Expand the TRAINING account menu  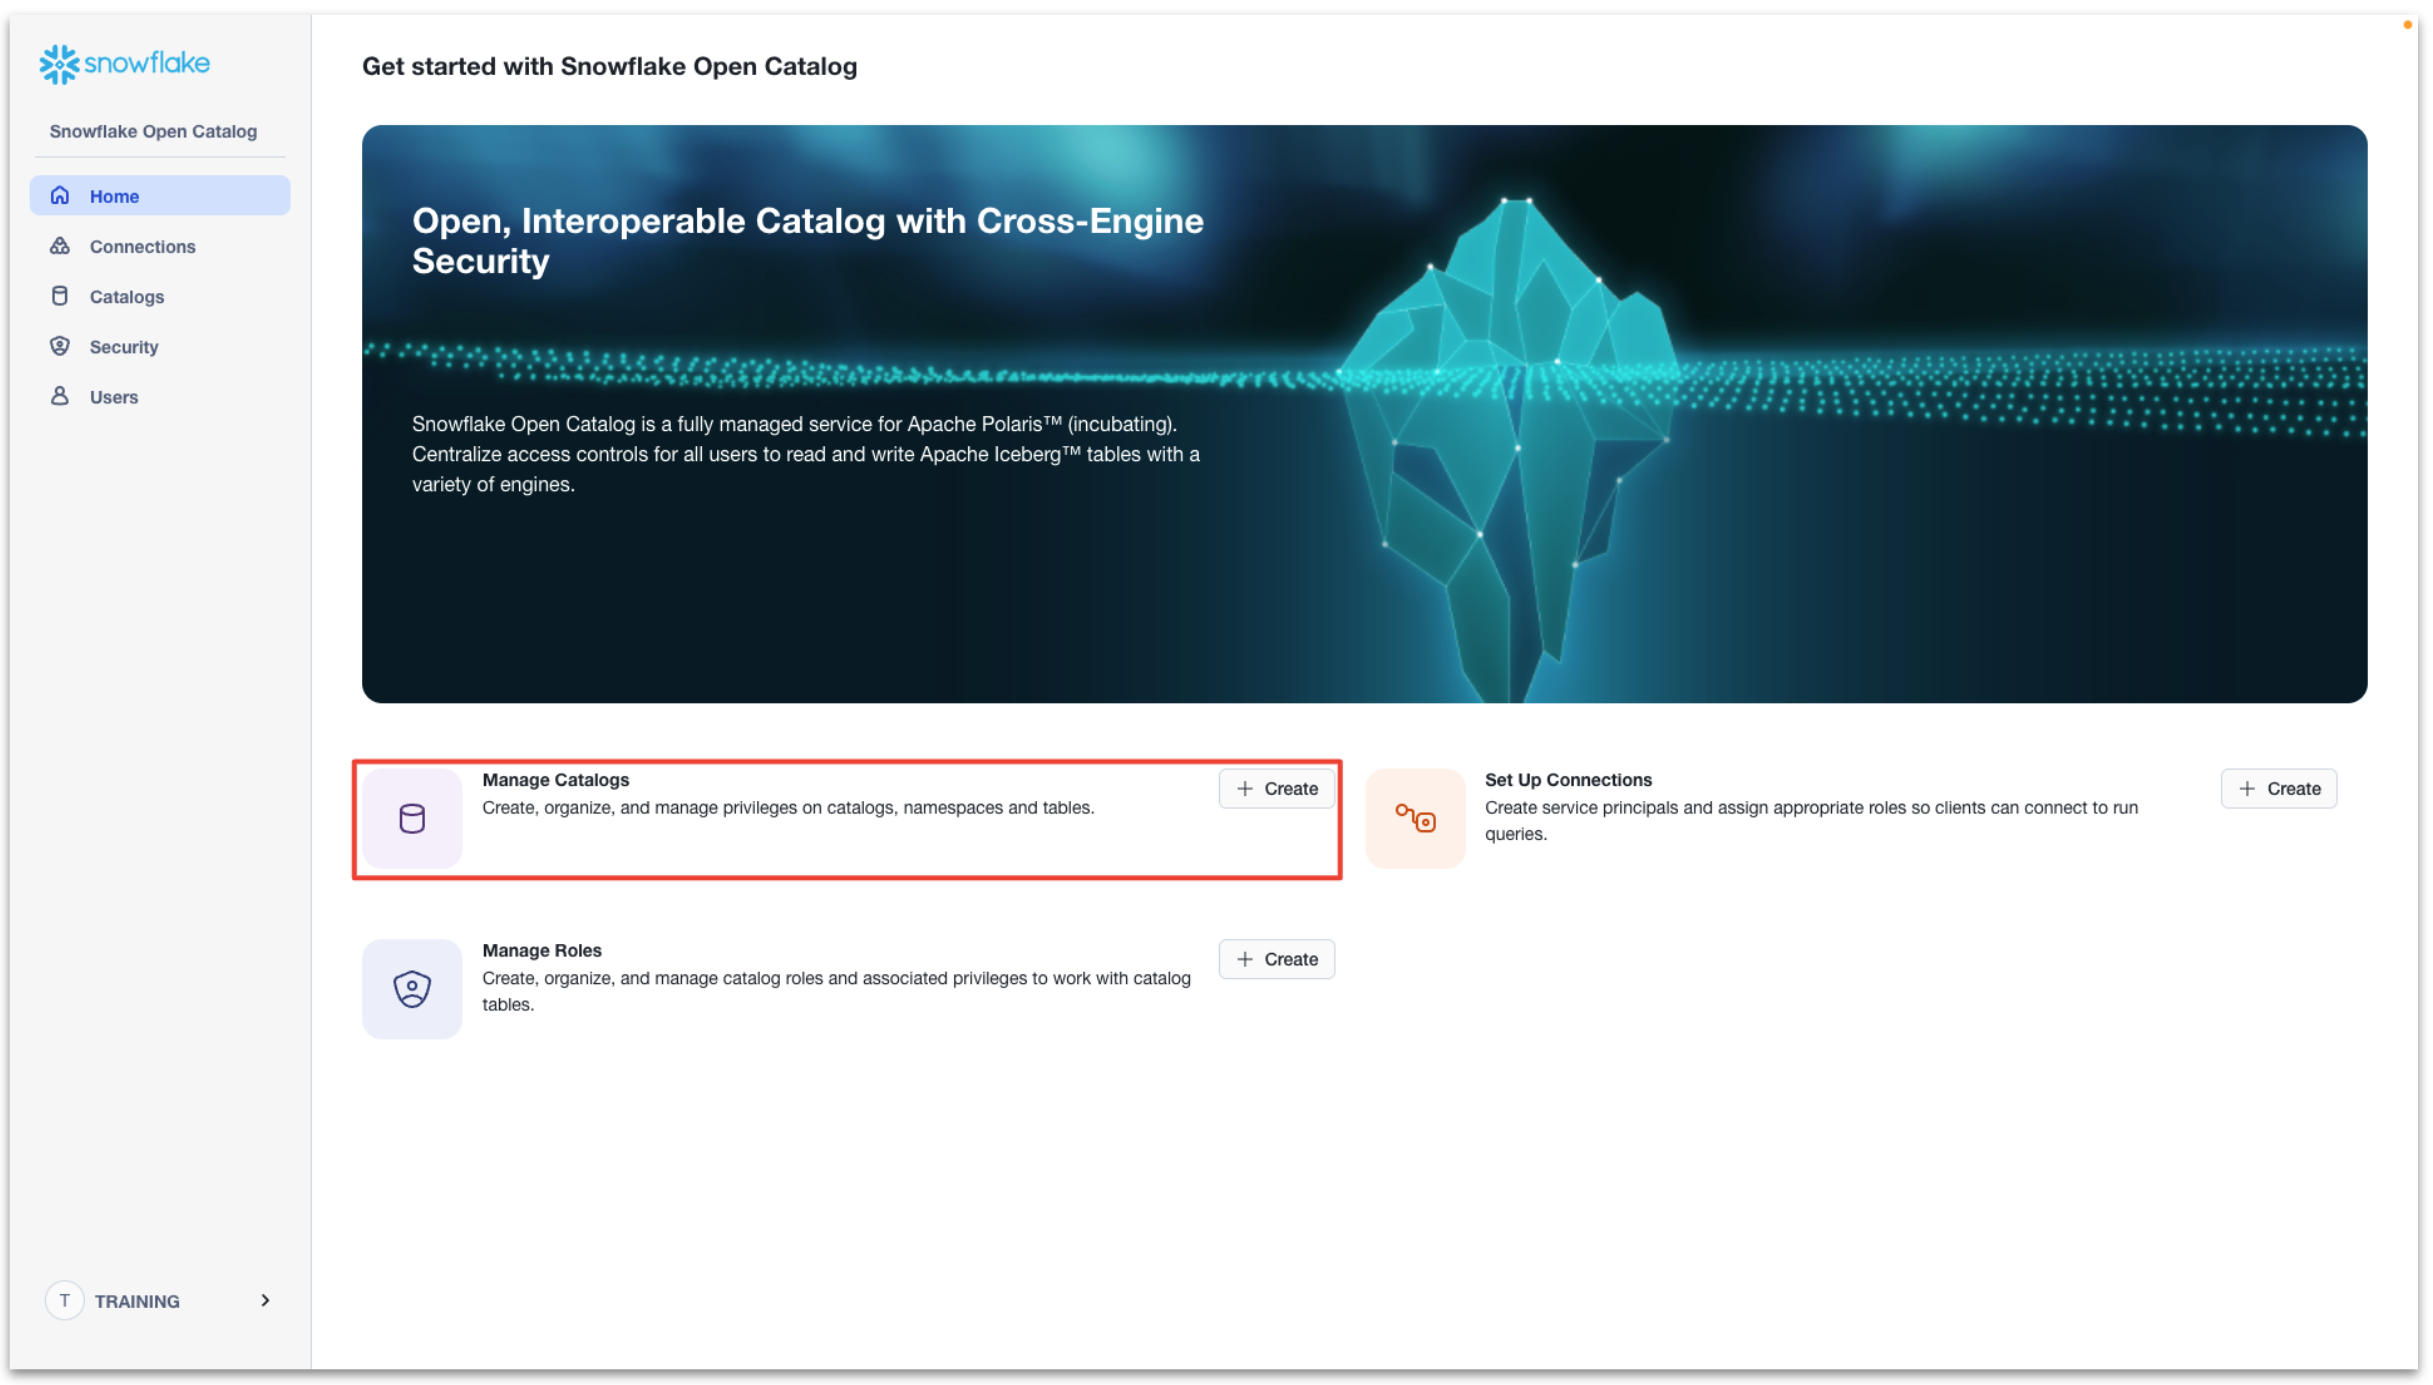click(160, 1301)
